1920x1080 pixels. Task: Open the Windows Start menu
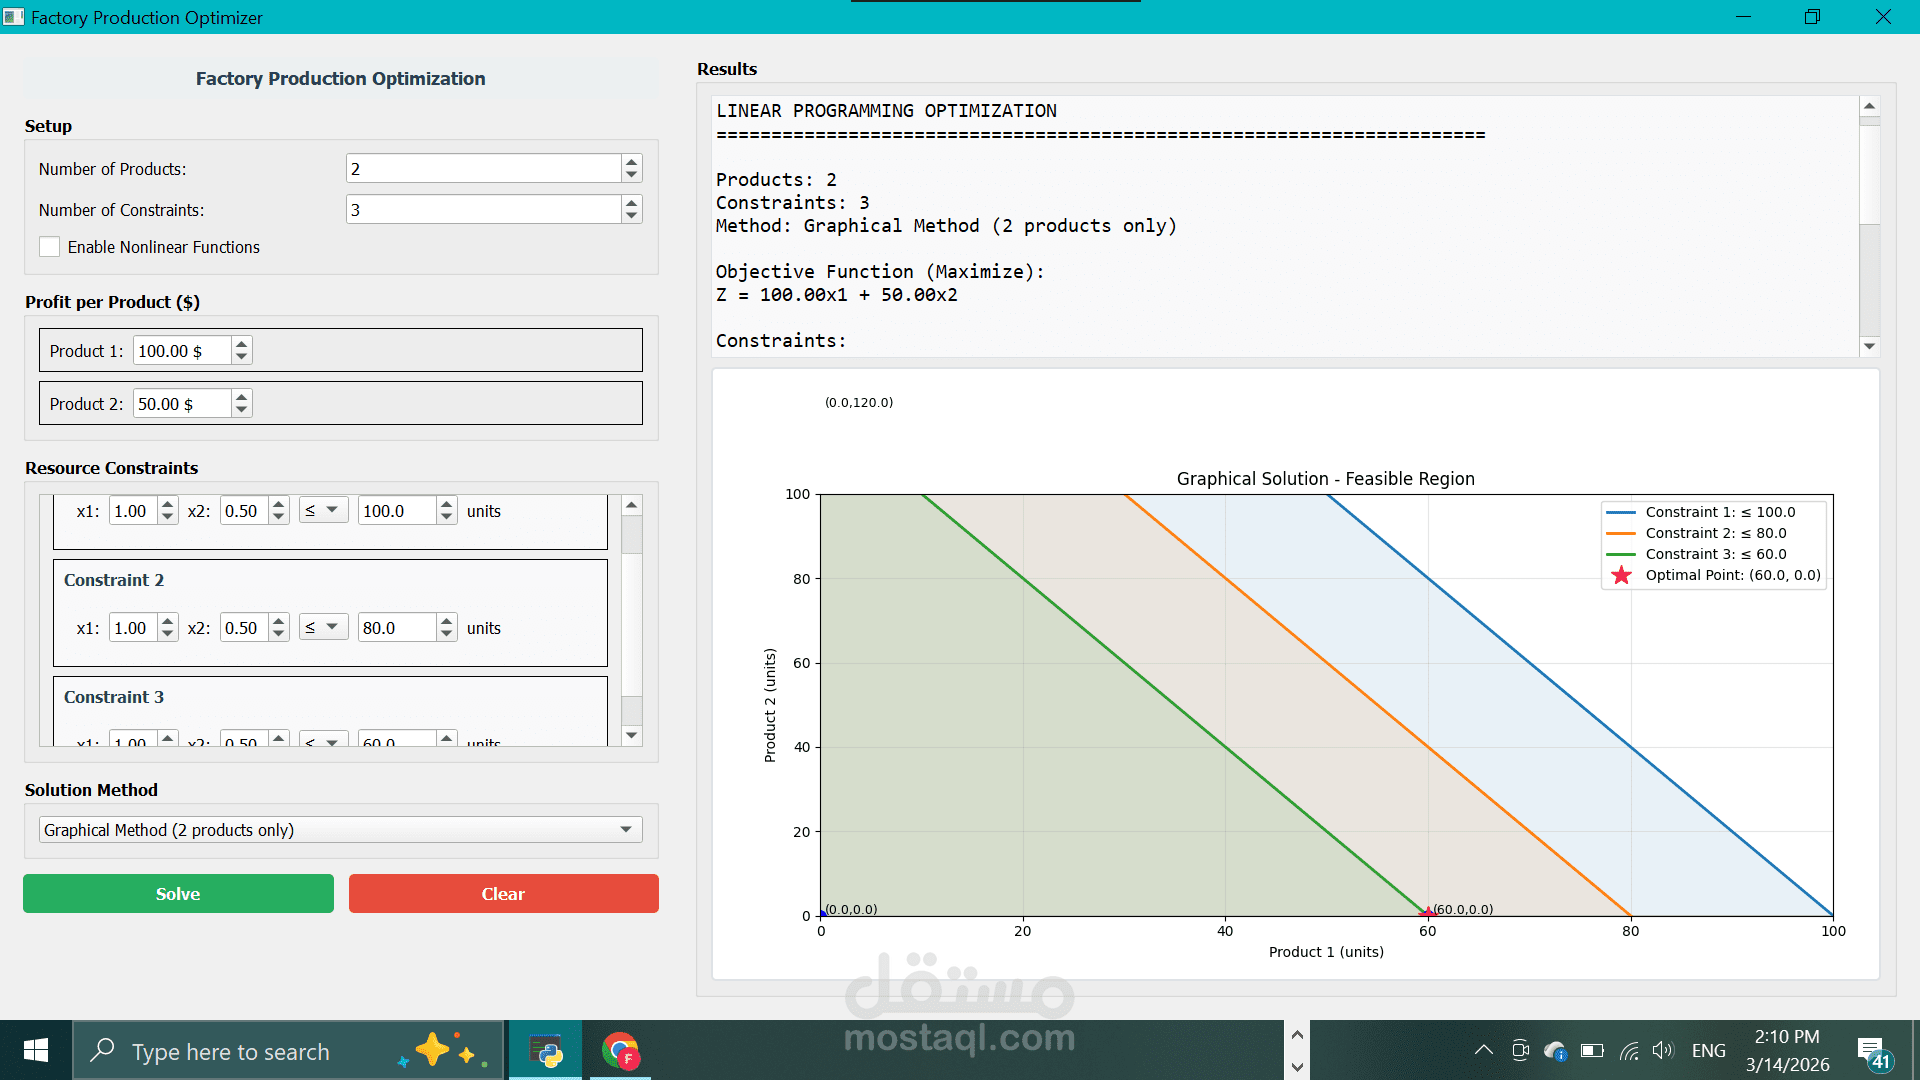tap(36, 1050)
